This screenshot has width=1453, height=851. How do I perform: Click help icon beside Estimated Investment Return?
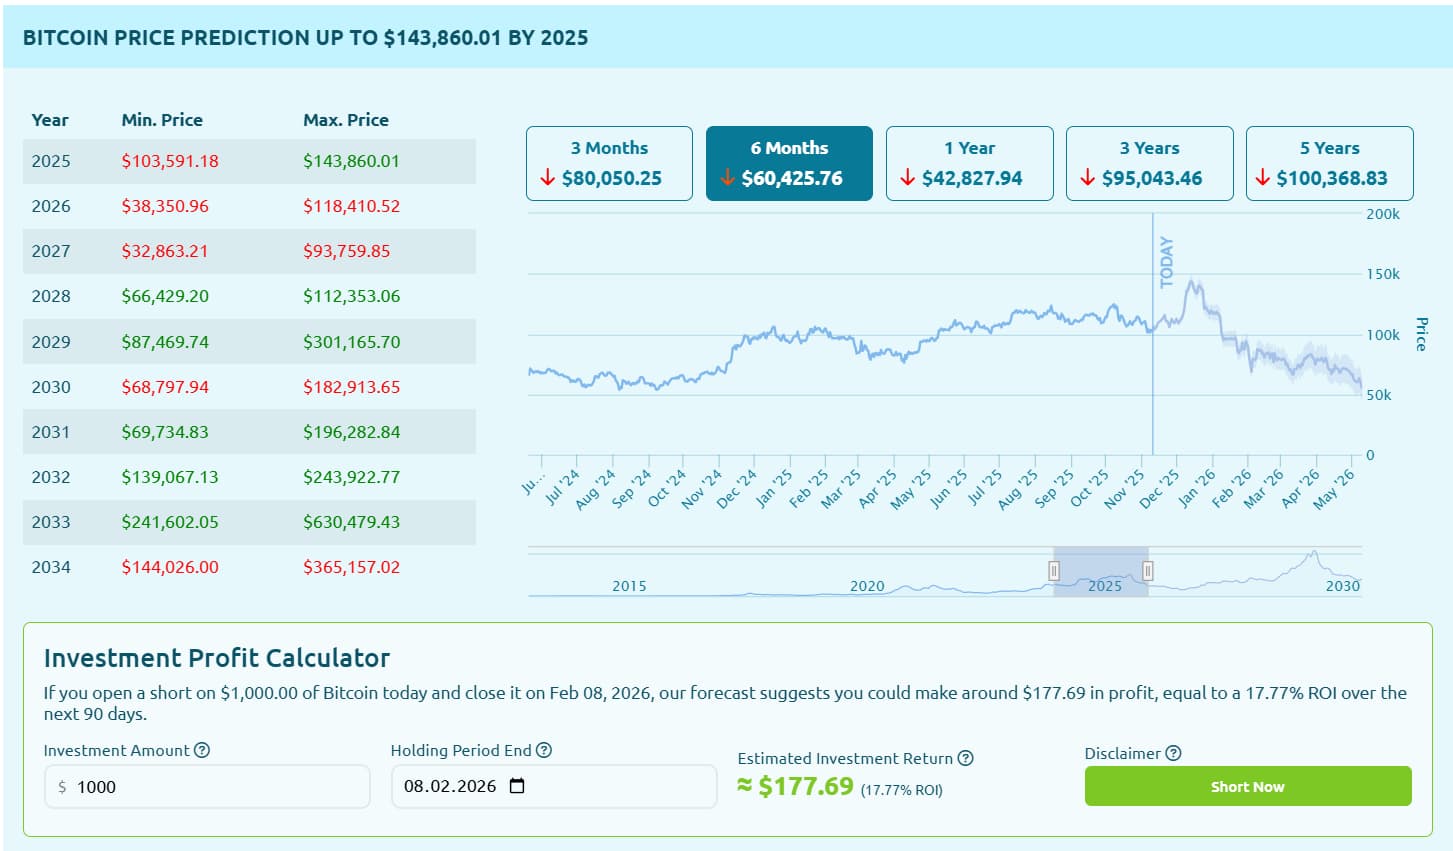(x=965, y=758)
